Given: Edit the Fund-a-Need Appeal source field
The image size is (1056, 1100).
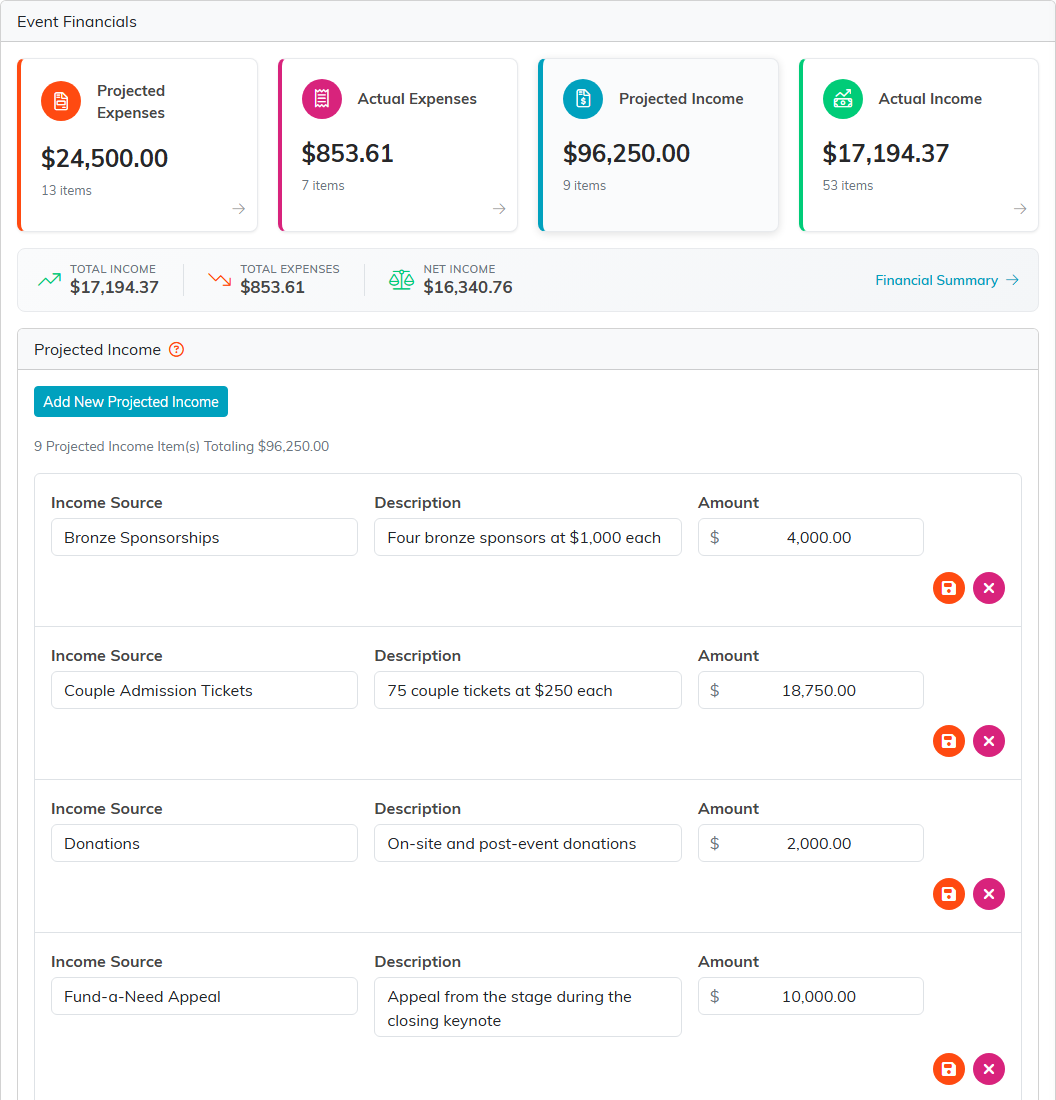Looking at the screenshot, I should [204, 996].
